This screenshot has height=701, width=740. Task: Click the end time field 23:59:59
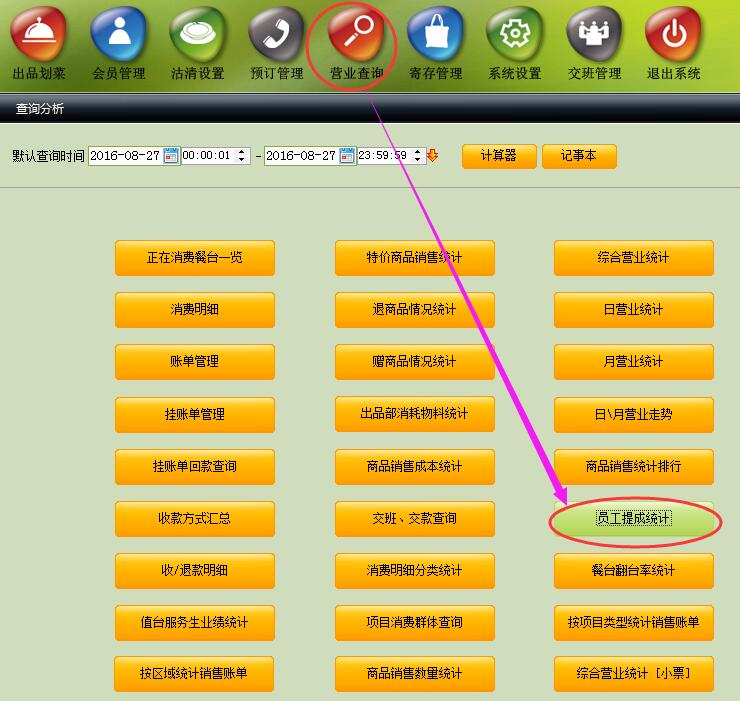coord(385,155)
